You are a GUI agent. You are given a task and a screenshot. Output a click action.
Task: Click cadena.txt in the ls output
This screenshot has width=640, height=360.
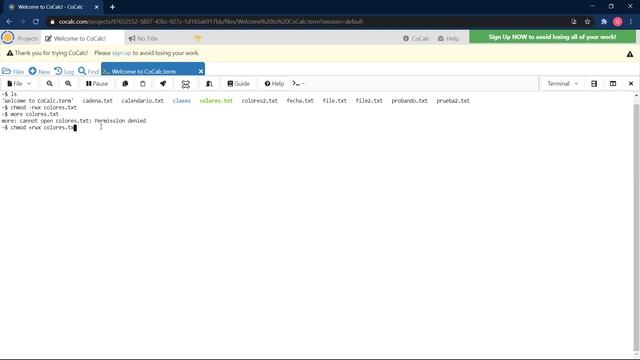pyautogui.click(x=98, y=101)
